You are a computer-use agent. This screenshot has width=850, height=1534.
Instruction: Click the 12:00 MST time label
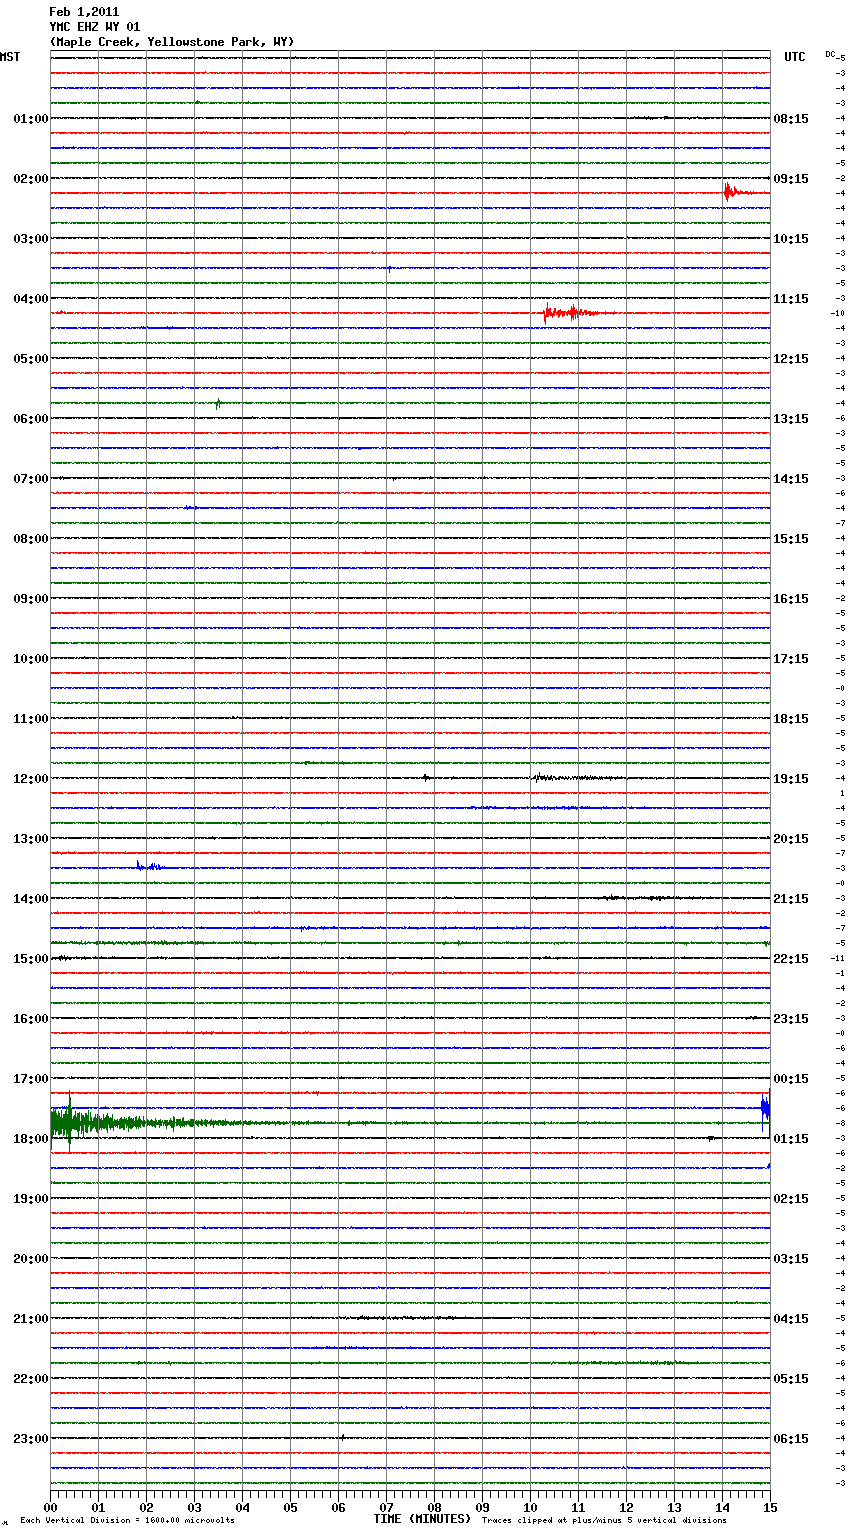click(31, 778)
